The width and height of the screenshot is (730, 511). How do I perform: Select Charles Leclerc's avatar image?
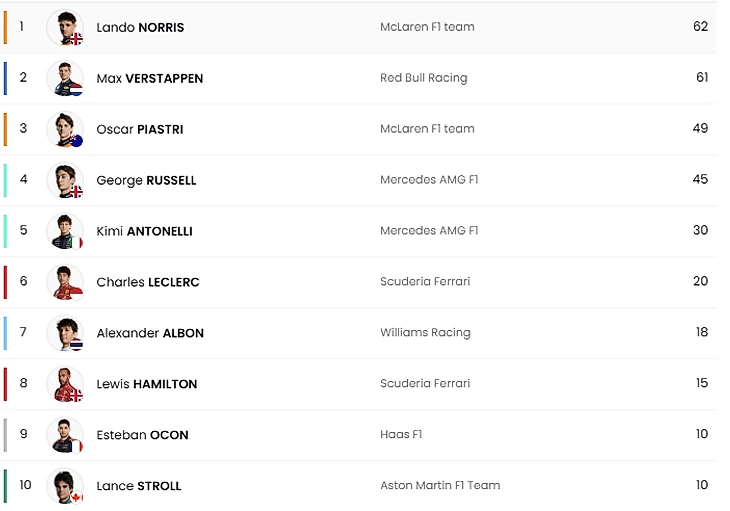click(x=65, y=282)
